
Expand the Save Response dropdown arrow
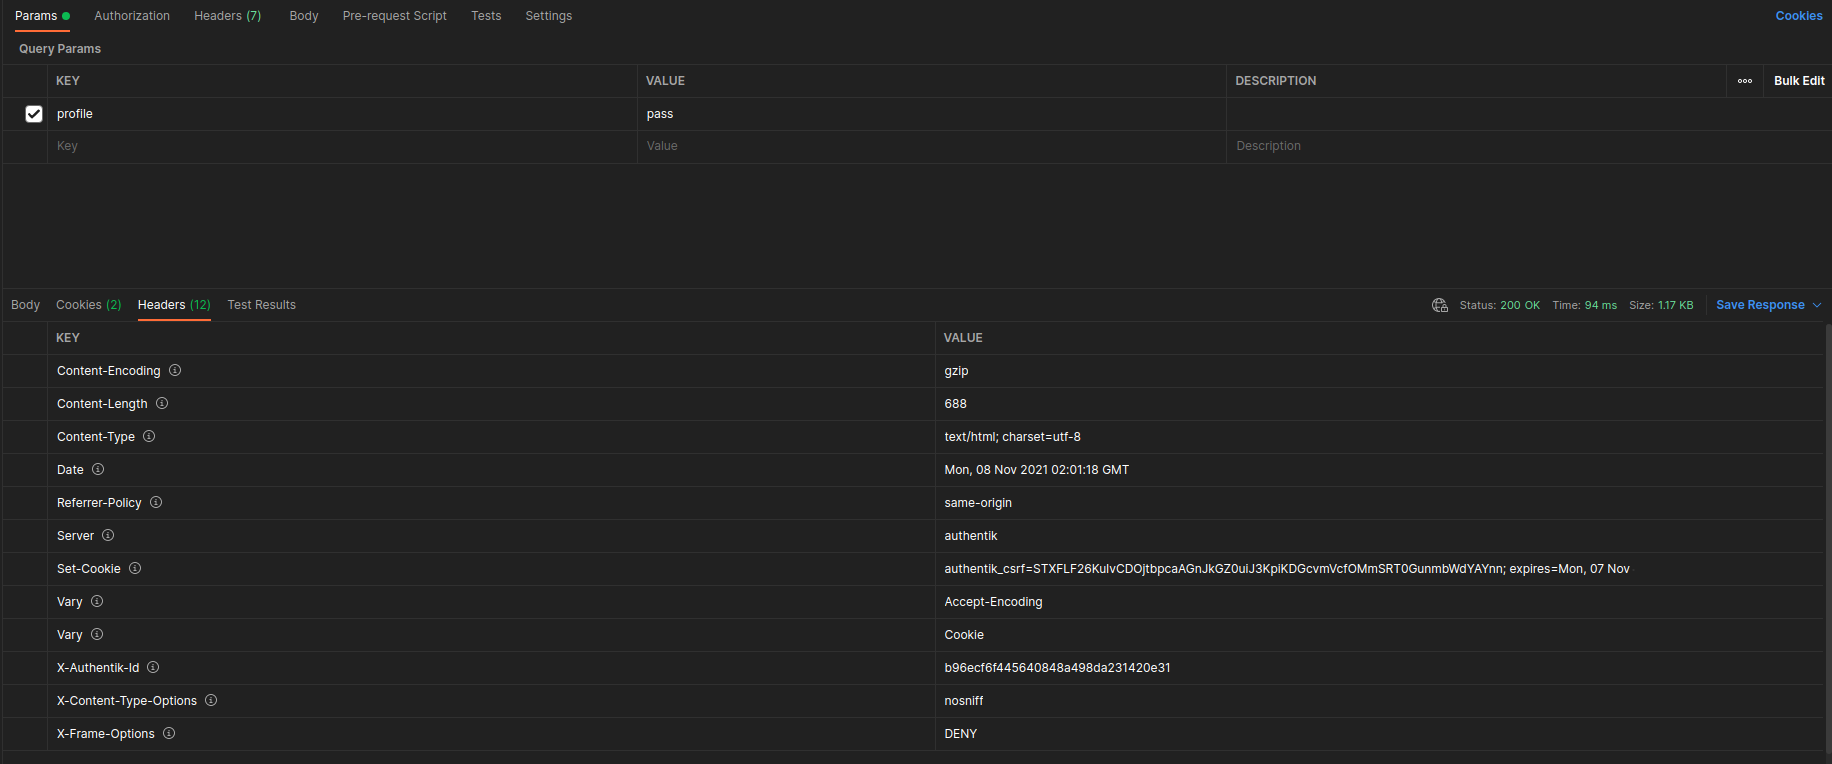(x=1817, y=305)
